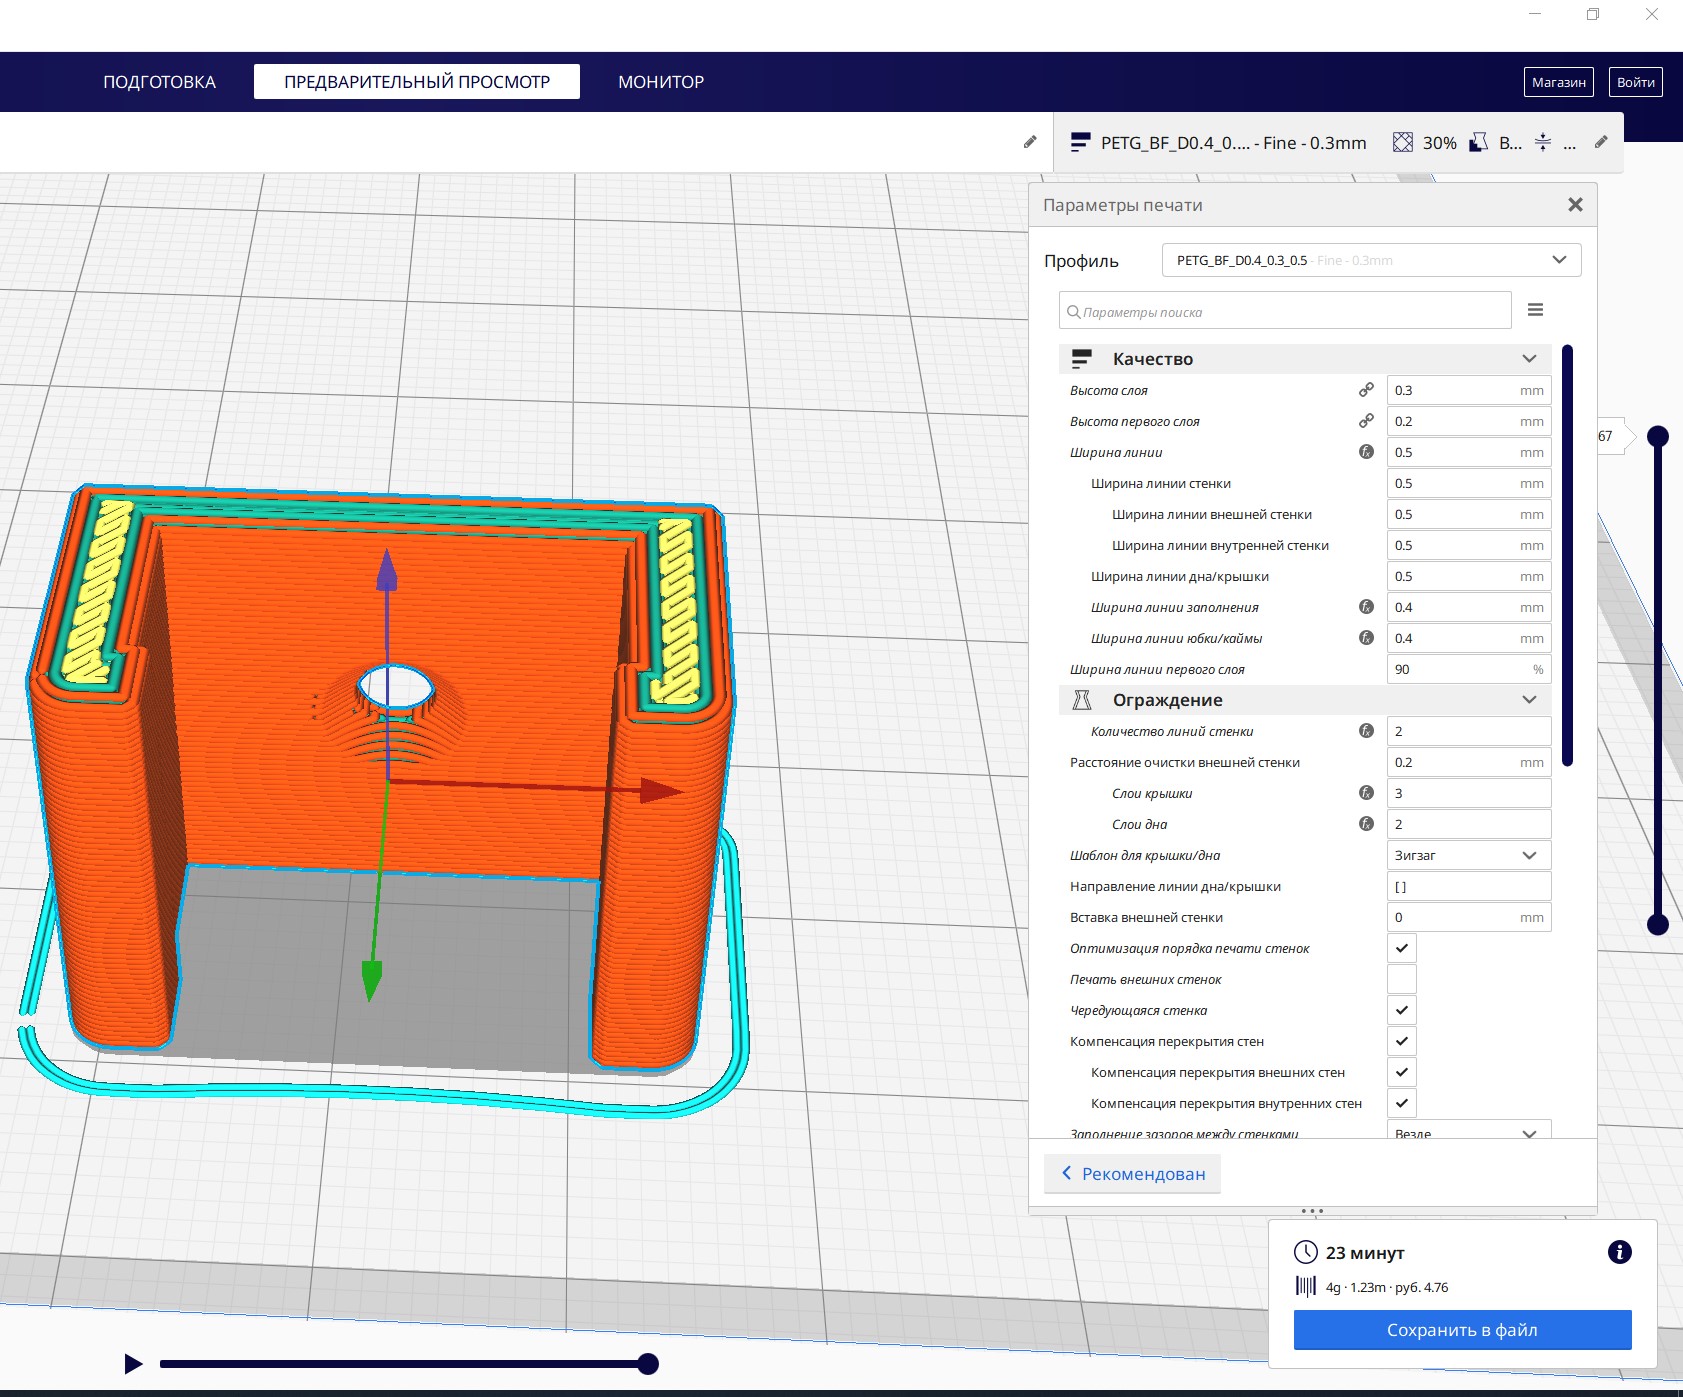
Task: Switch to ПОДГОТОВКА tab
Action: [159, 82]
